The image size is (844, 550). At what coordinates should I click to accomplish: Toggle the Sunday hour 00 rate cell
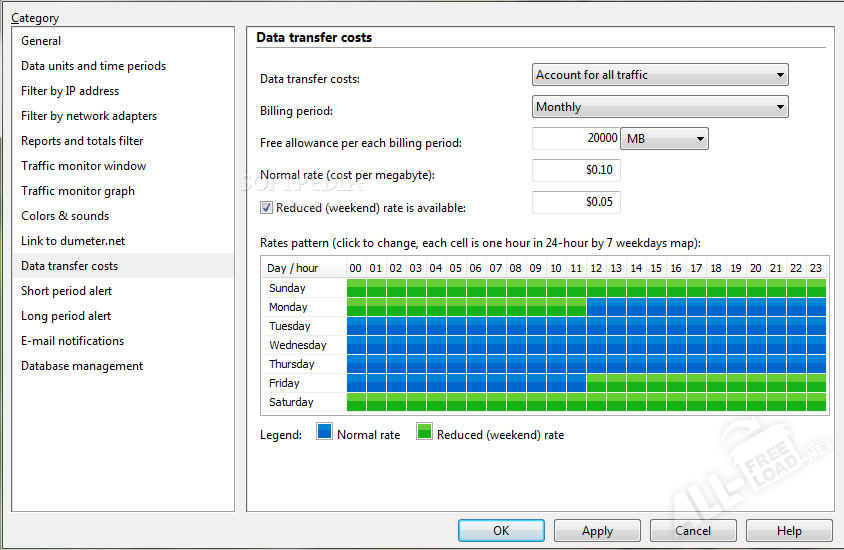(x=356, y=288)
